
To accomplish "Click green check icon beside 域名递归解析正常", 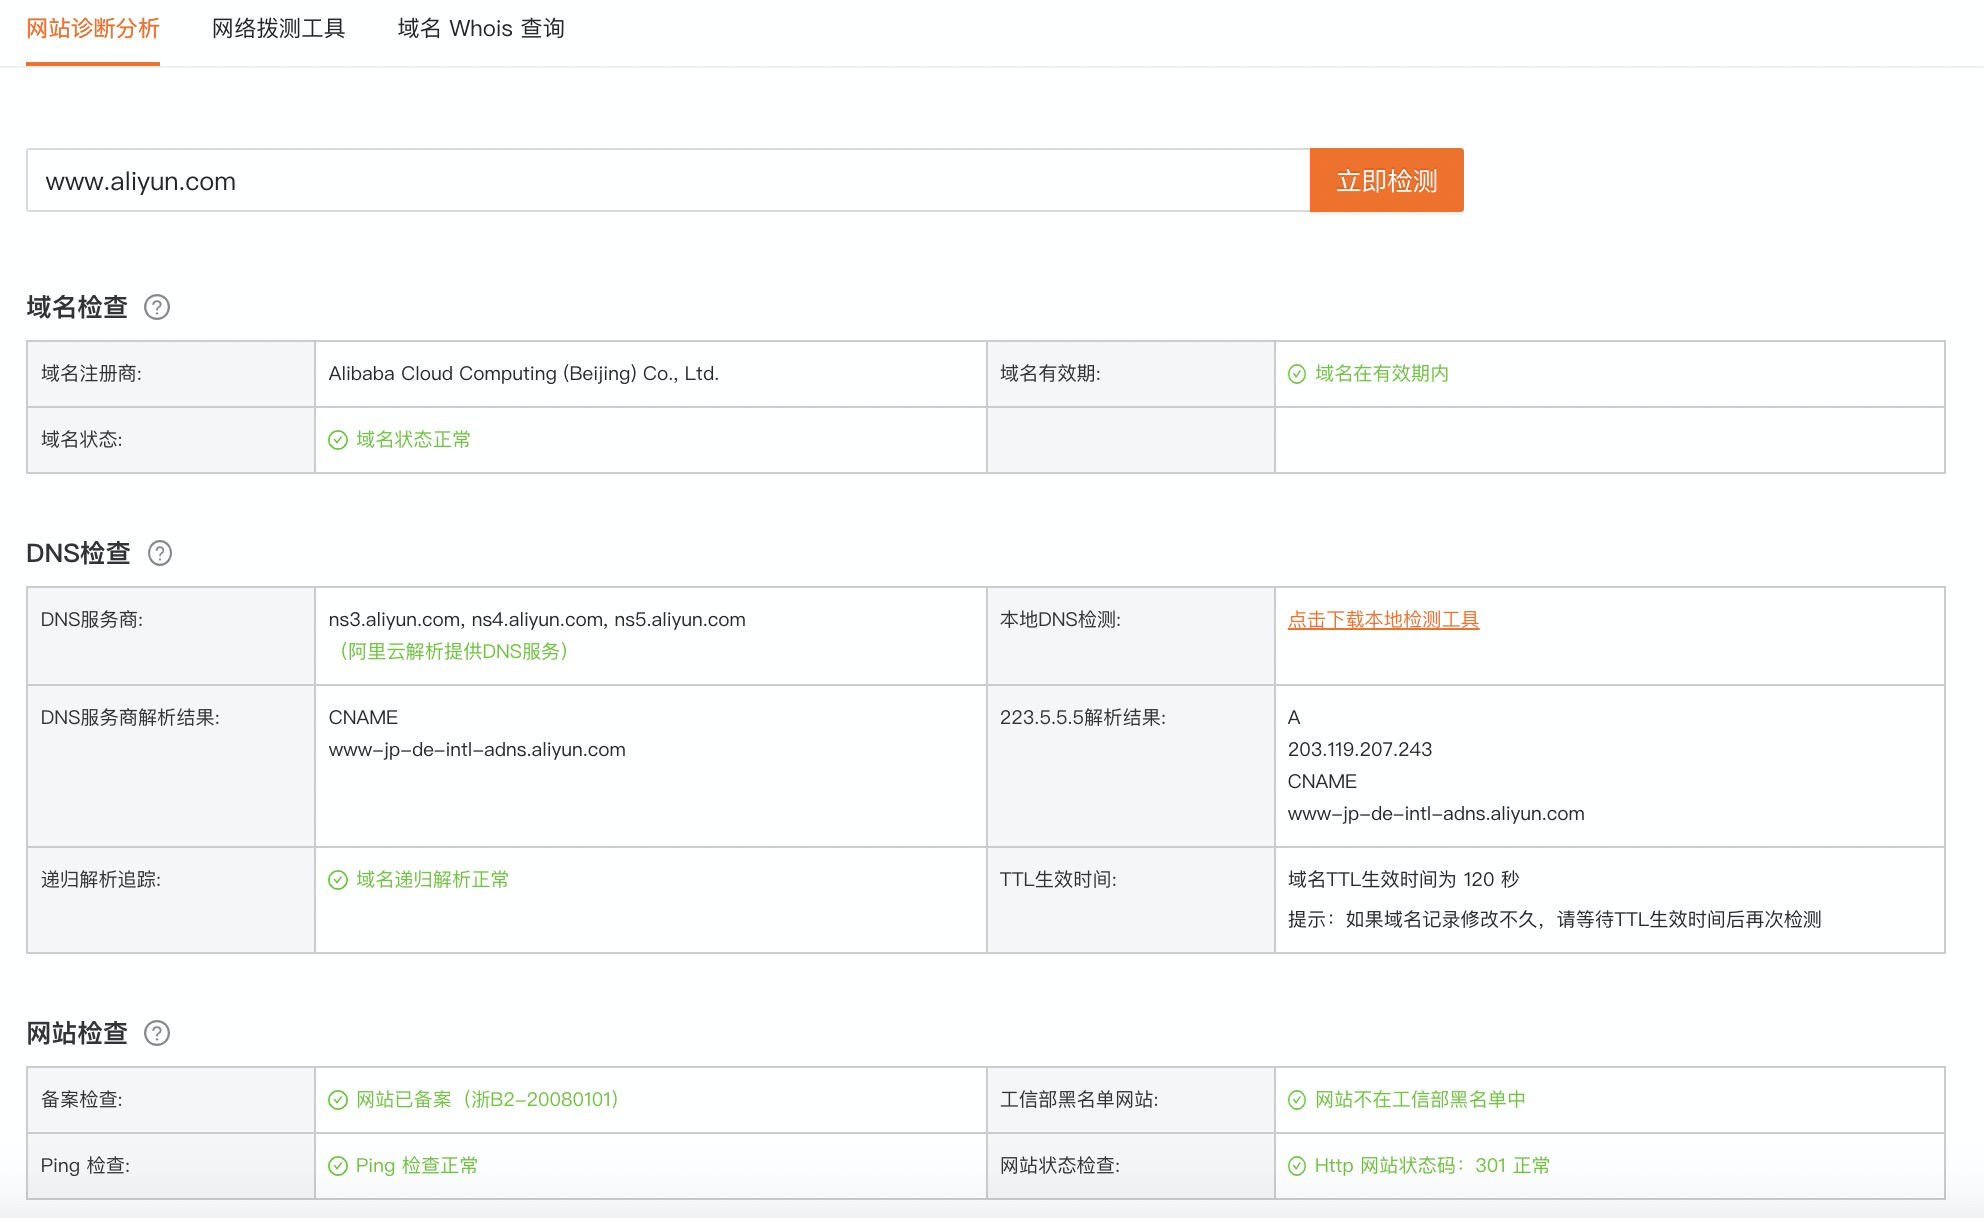I will click(x=338, y=880).
